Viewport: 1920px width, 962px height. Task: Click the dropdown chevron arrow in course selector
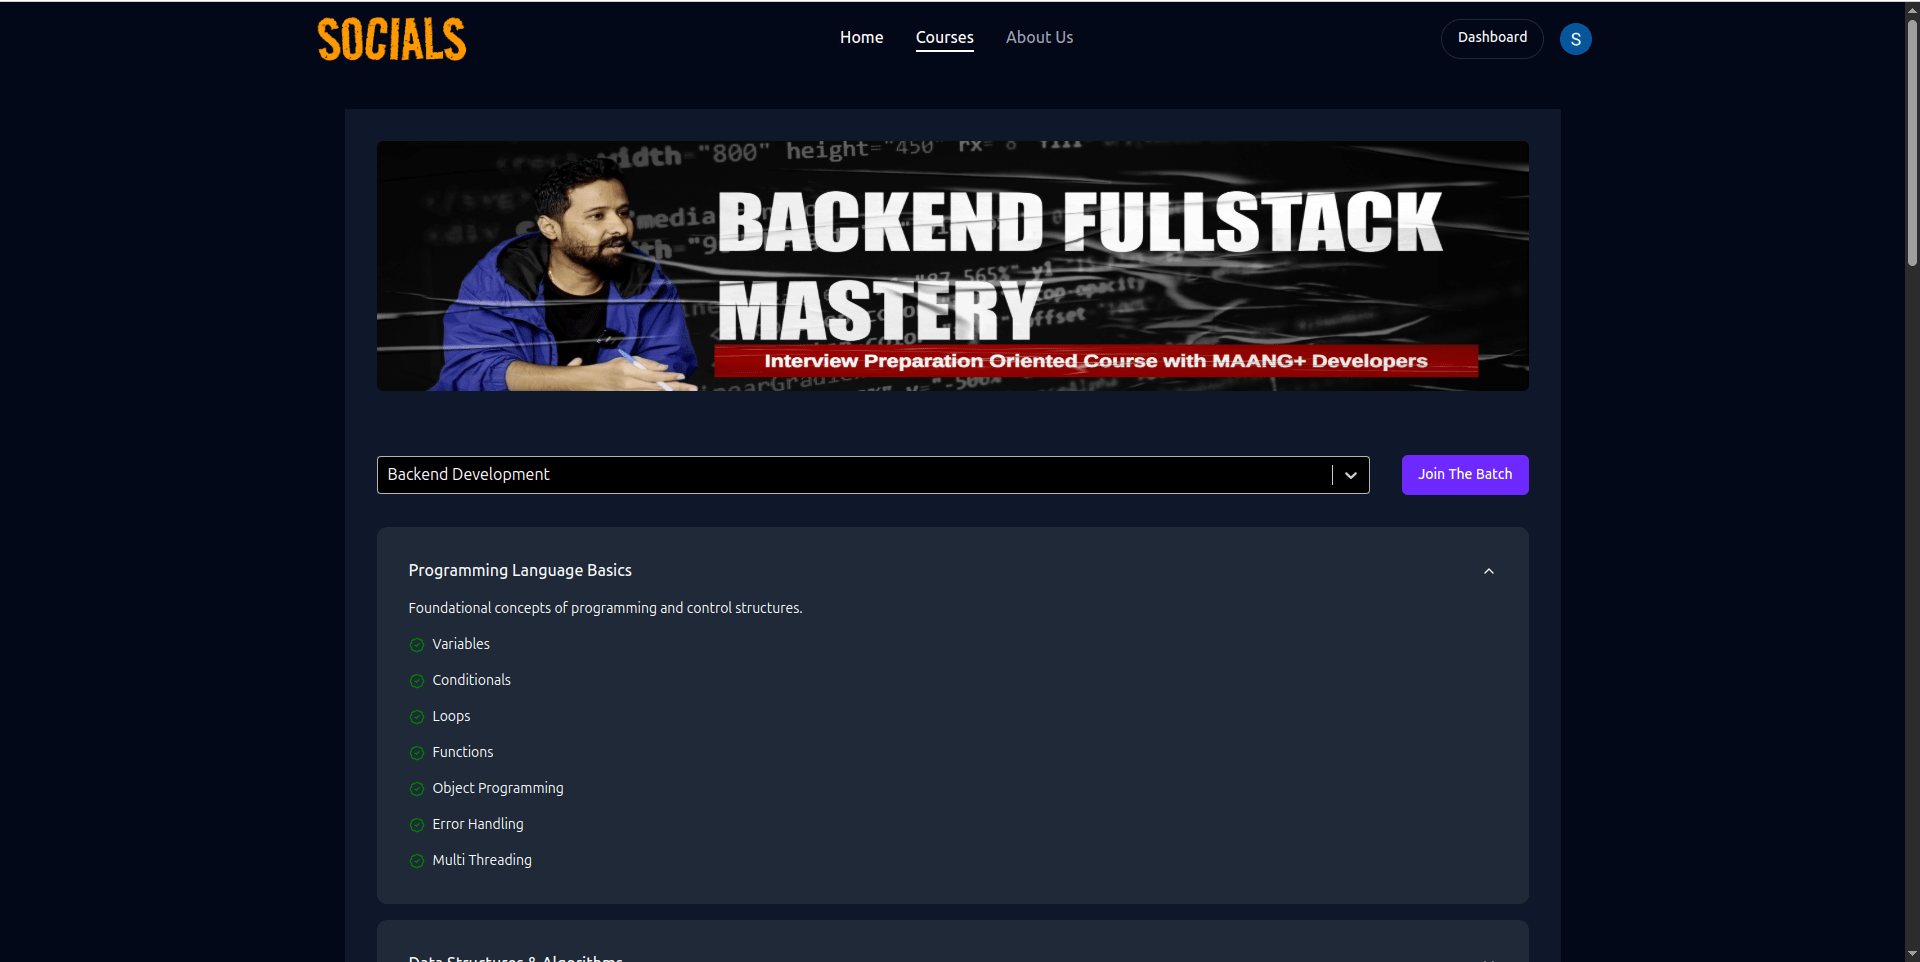tap(1351, 475)
